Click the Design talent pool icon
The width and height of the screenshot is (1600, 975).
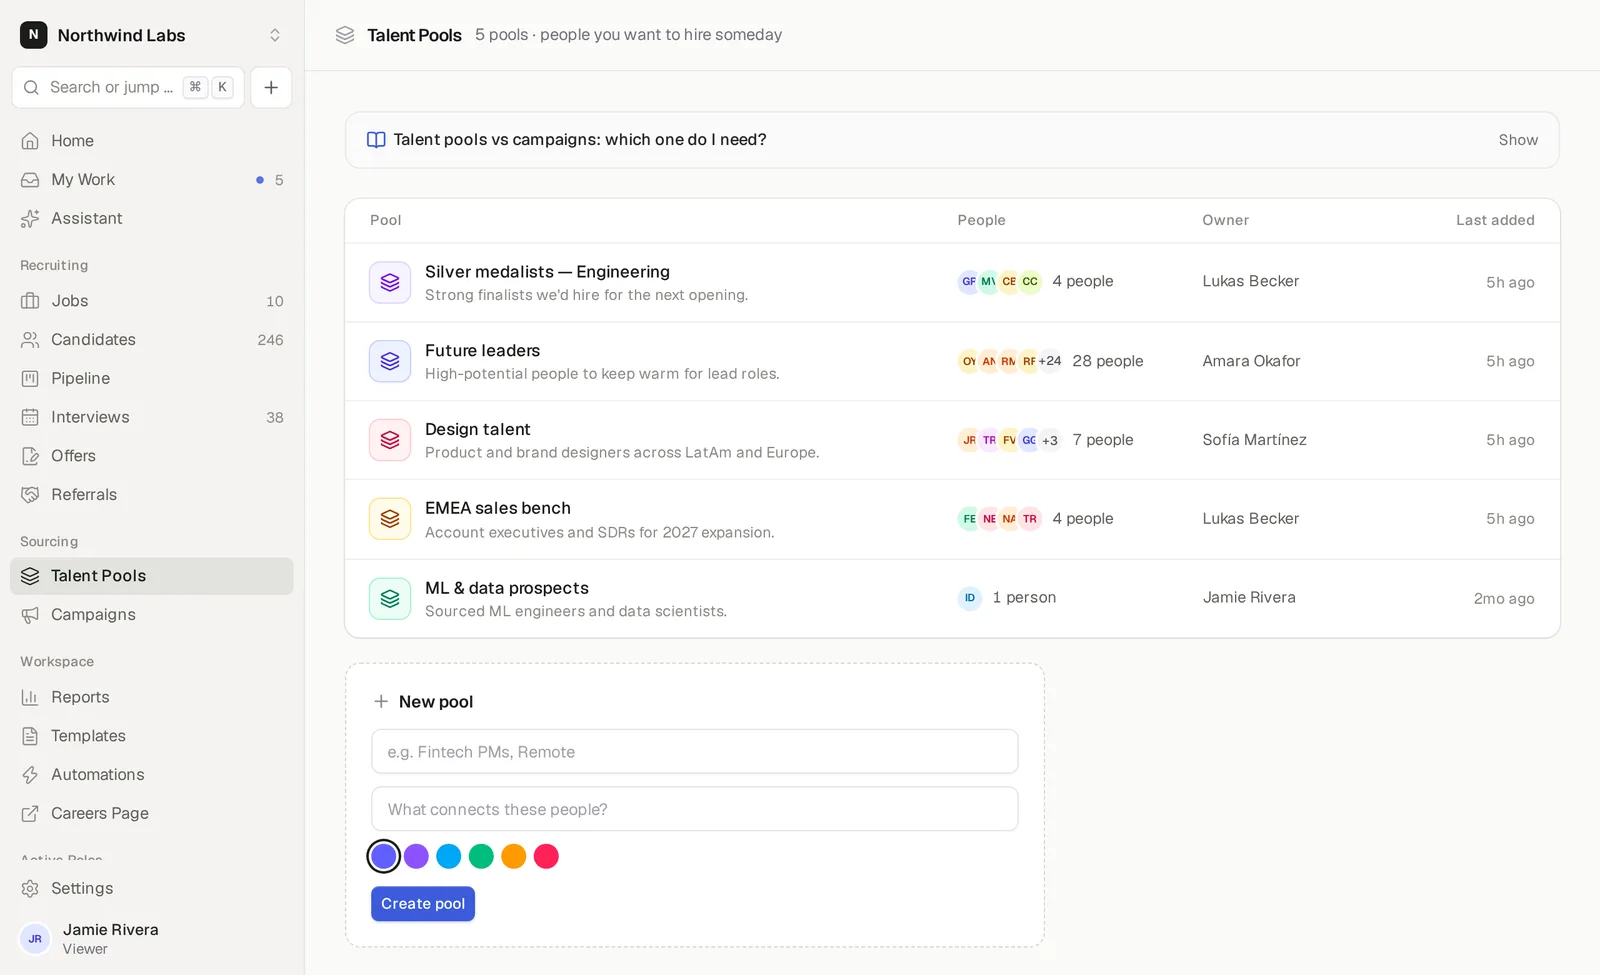(390, 440)
